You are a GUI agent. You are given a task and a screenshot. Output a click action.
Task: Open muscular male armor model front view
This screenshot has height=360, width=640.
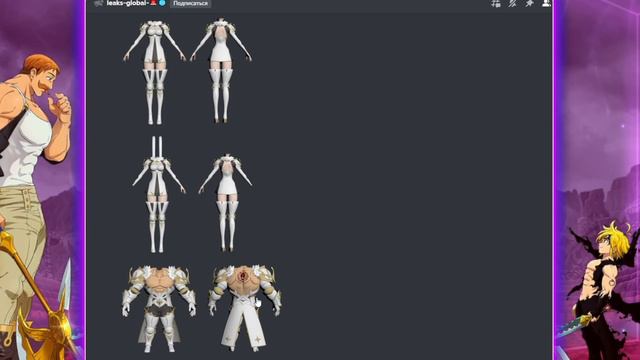159,309
